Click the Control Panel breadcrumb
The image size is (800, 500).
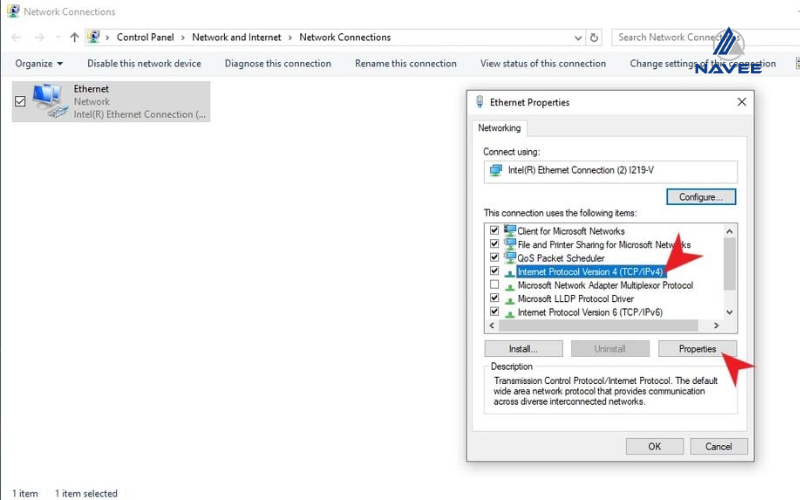pos(145,37)
